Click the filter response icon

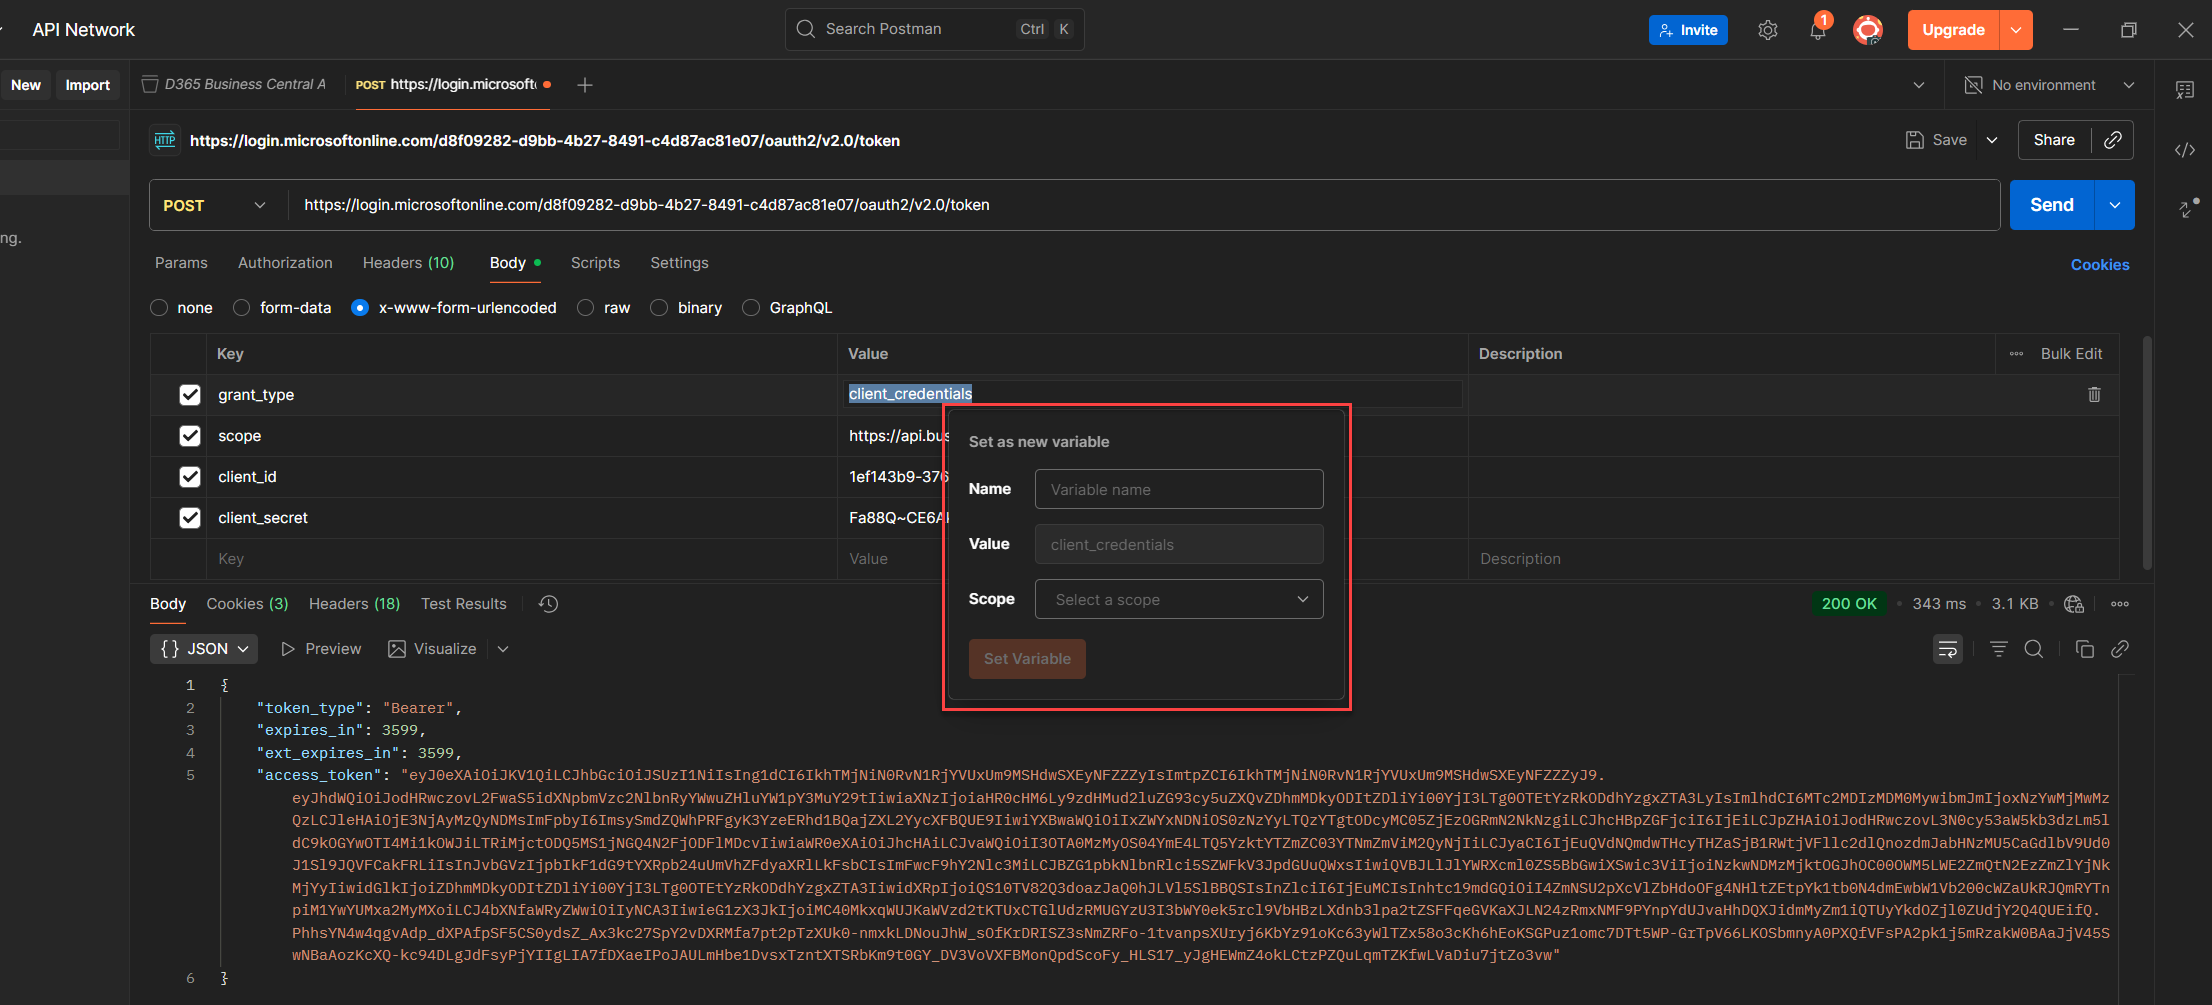pyautogui.click(x=1998, y=649)
